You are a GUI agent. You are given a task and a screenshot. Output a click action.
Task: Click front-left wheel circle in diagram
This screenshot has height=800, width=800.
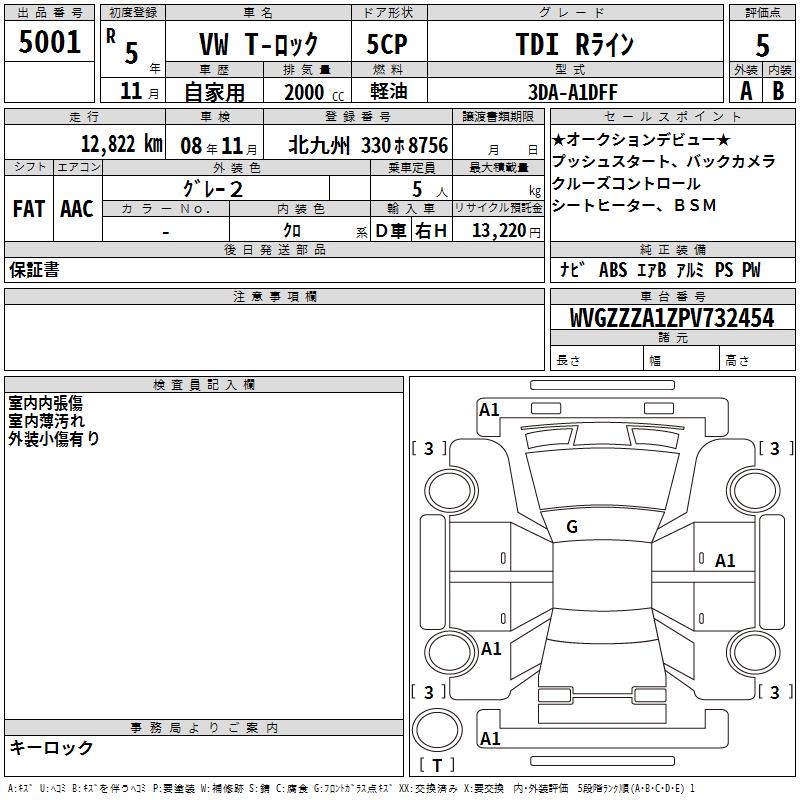pyautogui.click(x=451, y=491)
